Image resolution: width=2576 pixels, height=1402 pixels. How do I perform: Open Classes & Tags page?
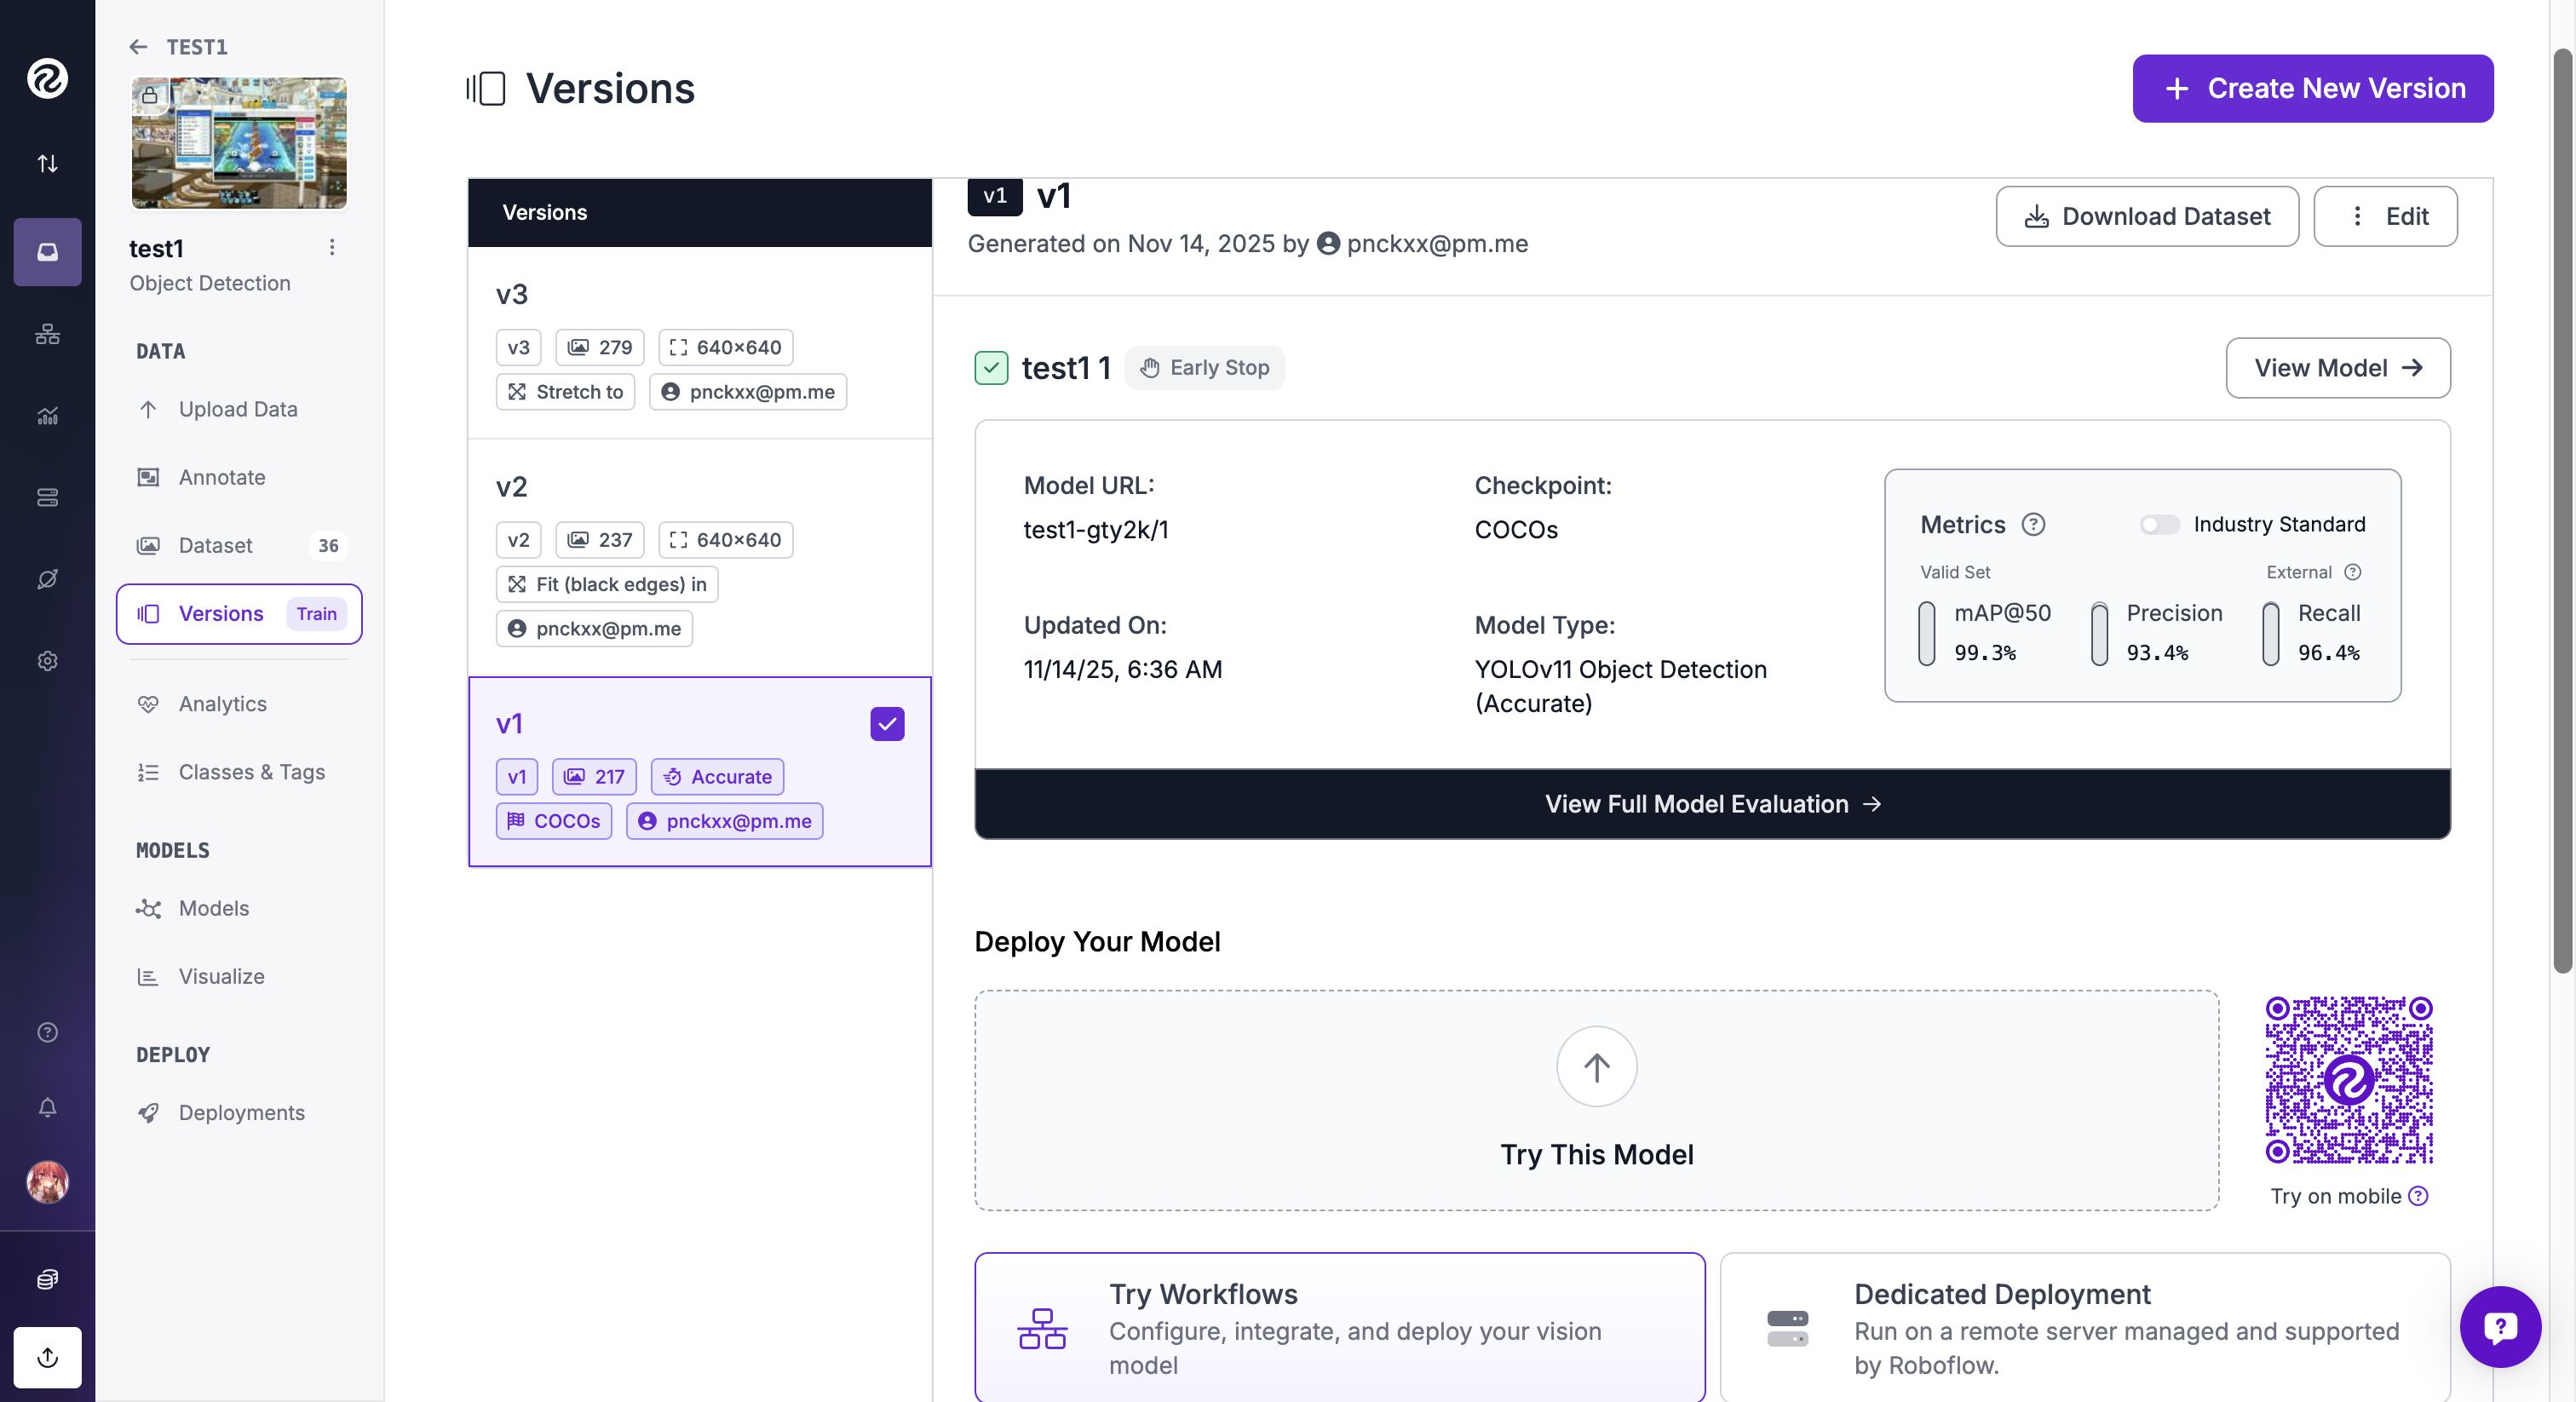pyautogui.click(x=251, y=772)
